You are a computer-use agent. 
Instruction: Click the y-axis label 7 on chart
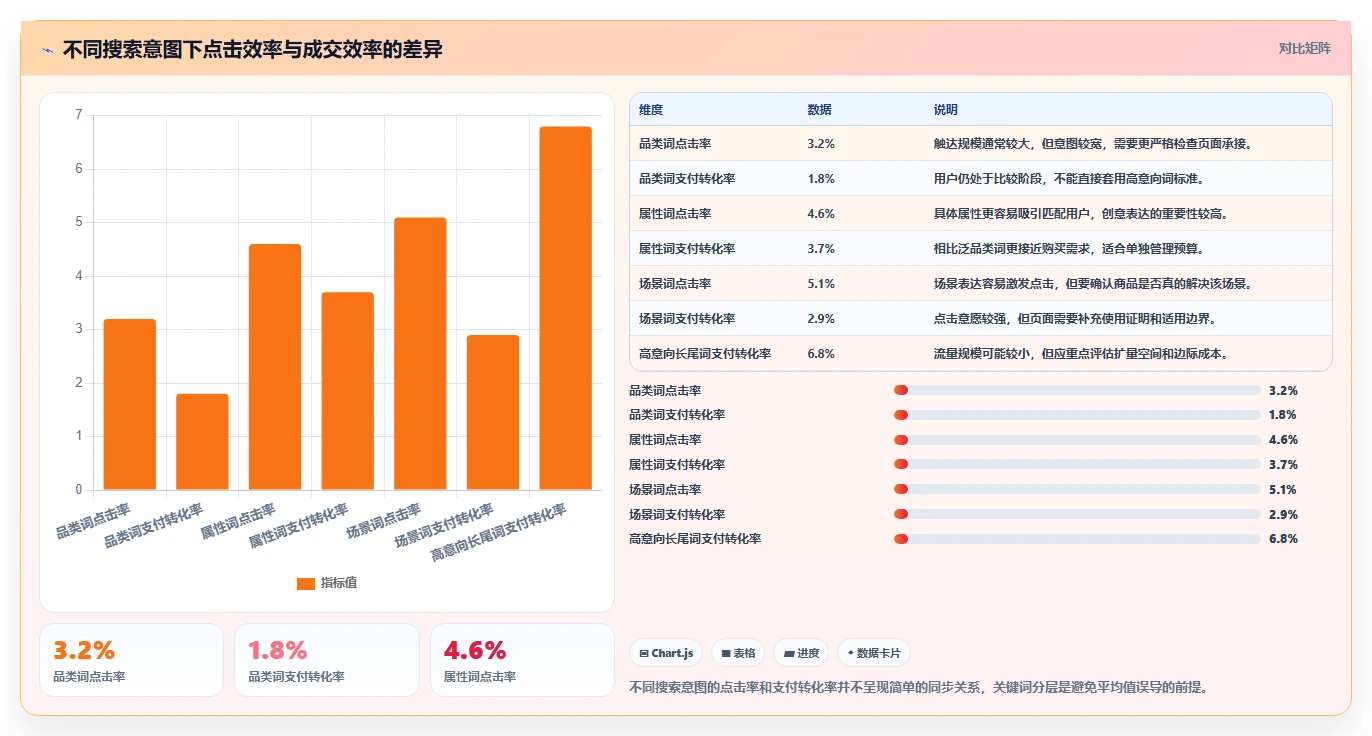pyautogui.click(x=79, y=115)
